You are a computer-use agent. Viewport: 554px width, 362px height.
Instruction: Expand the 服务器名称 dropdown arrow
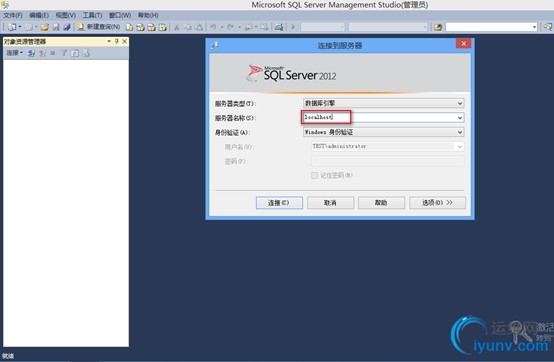[460, 118]
